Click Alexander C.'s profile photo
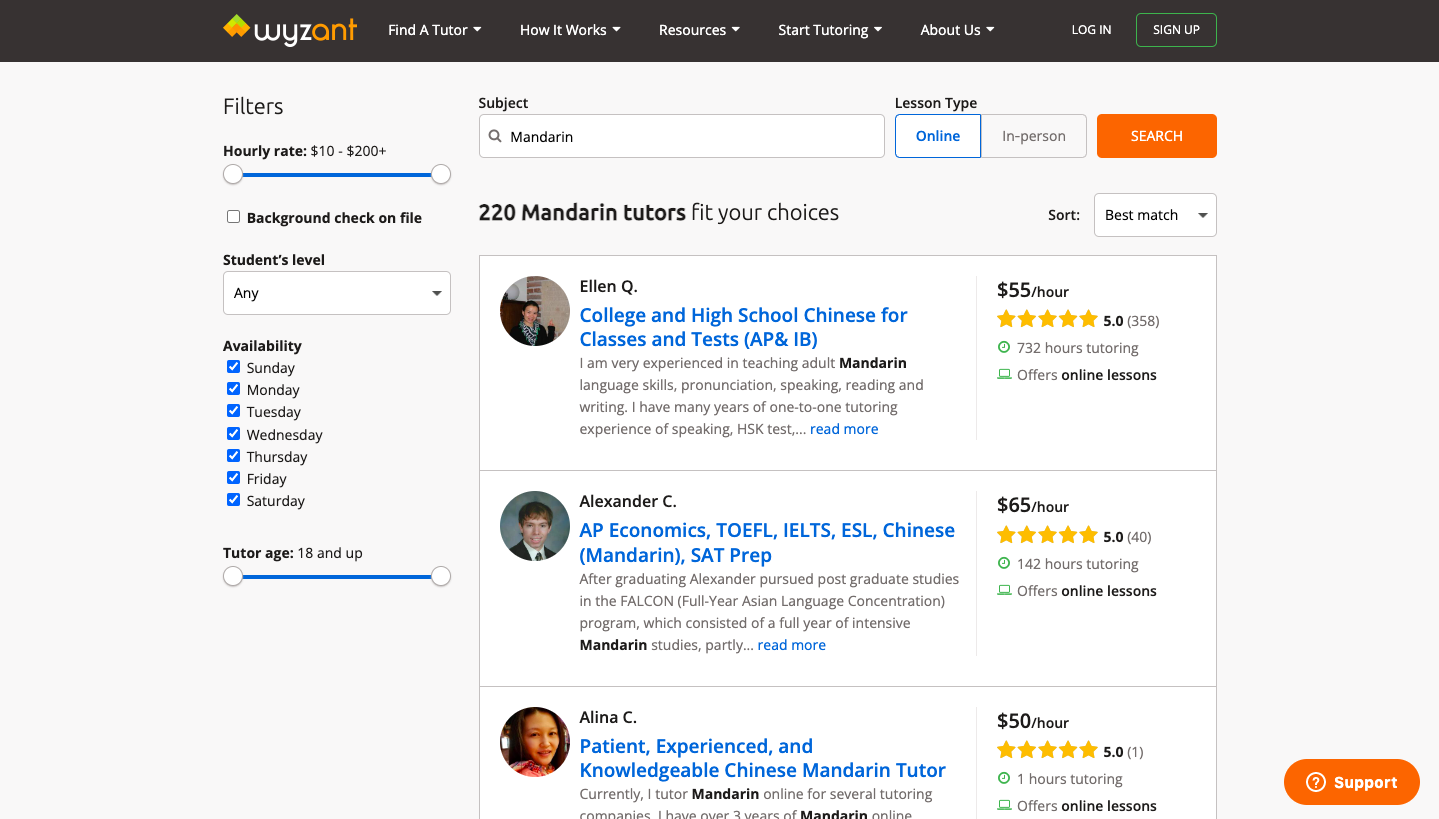Viewport: 1439px width, 819px height. click(x=535, y=526)
